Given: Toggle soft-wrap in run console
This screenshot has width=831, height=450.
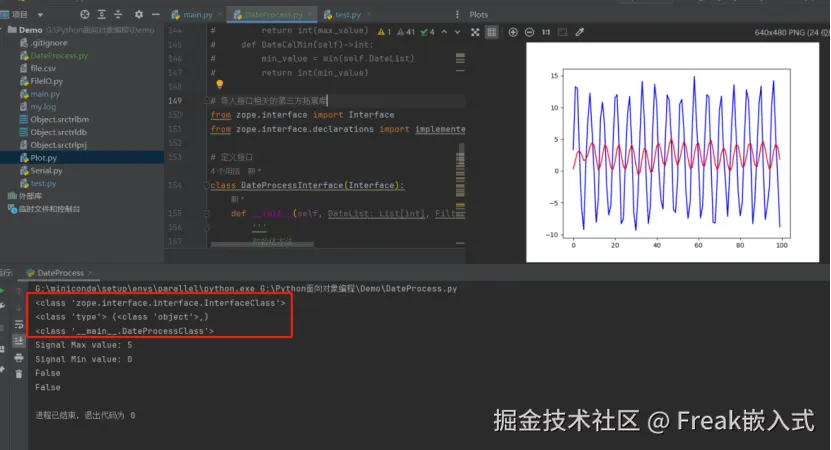Looking at the screenshot, I should click(19, 324).
